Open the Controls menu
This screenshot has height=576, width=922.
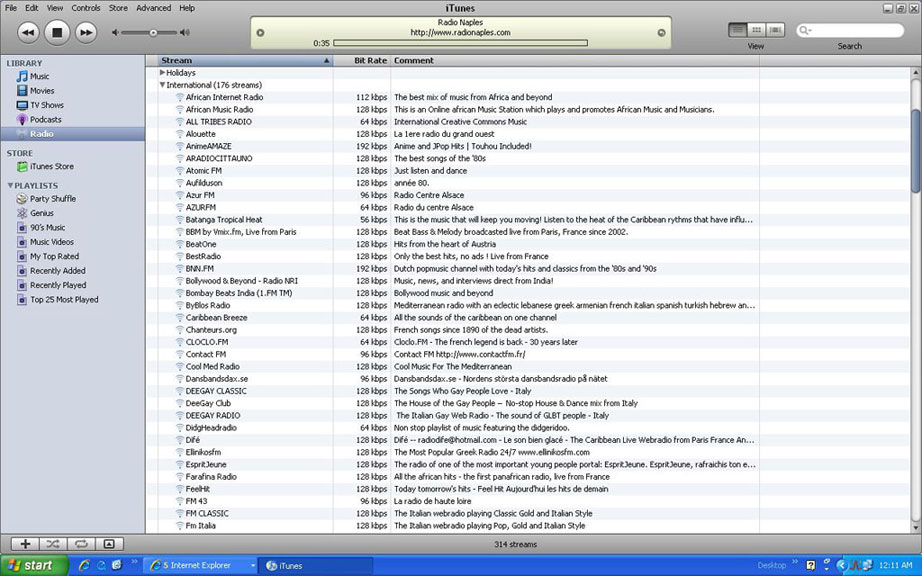point(86,8)
